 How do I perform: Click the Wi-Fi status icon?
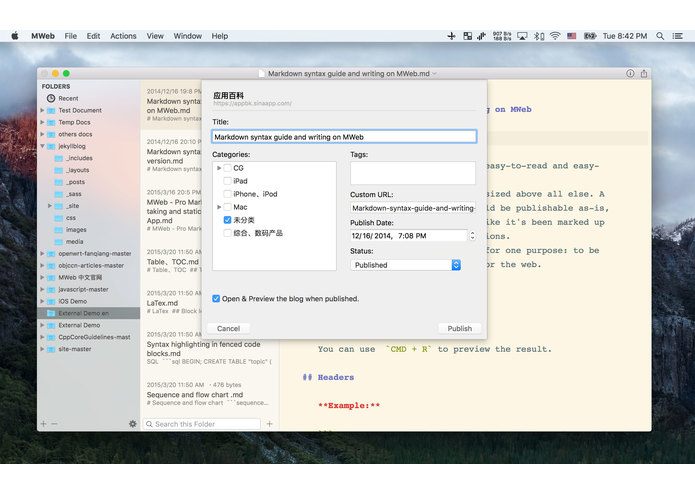click(555, 36)
